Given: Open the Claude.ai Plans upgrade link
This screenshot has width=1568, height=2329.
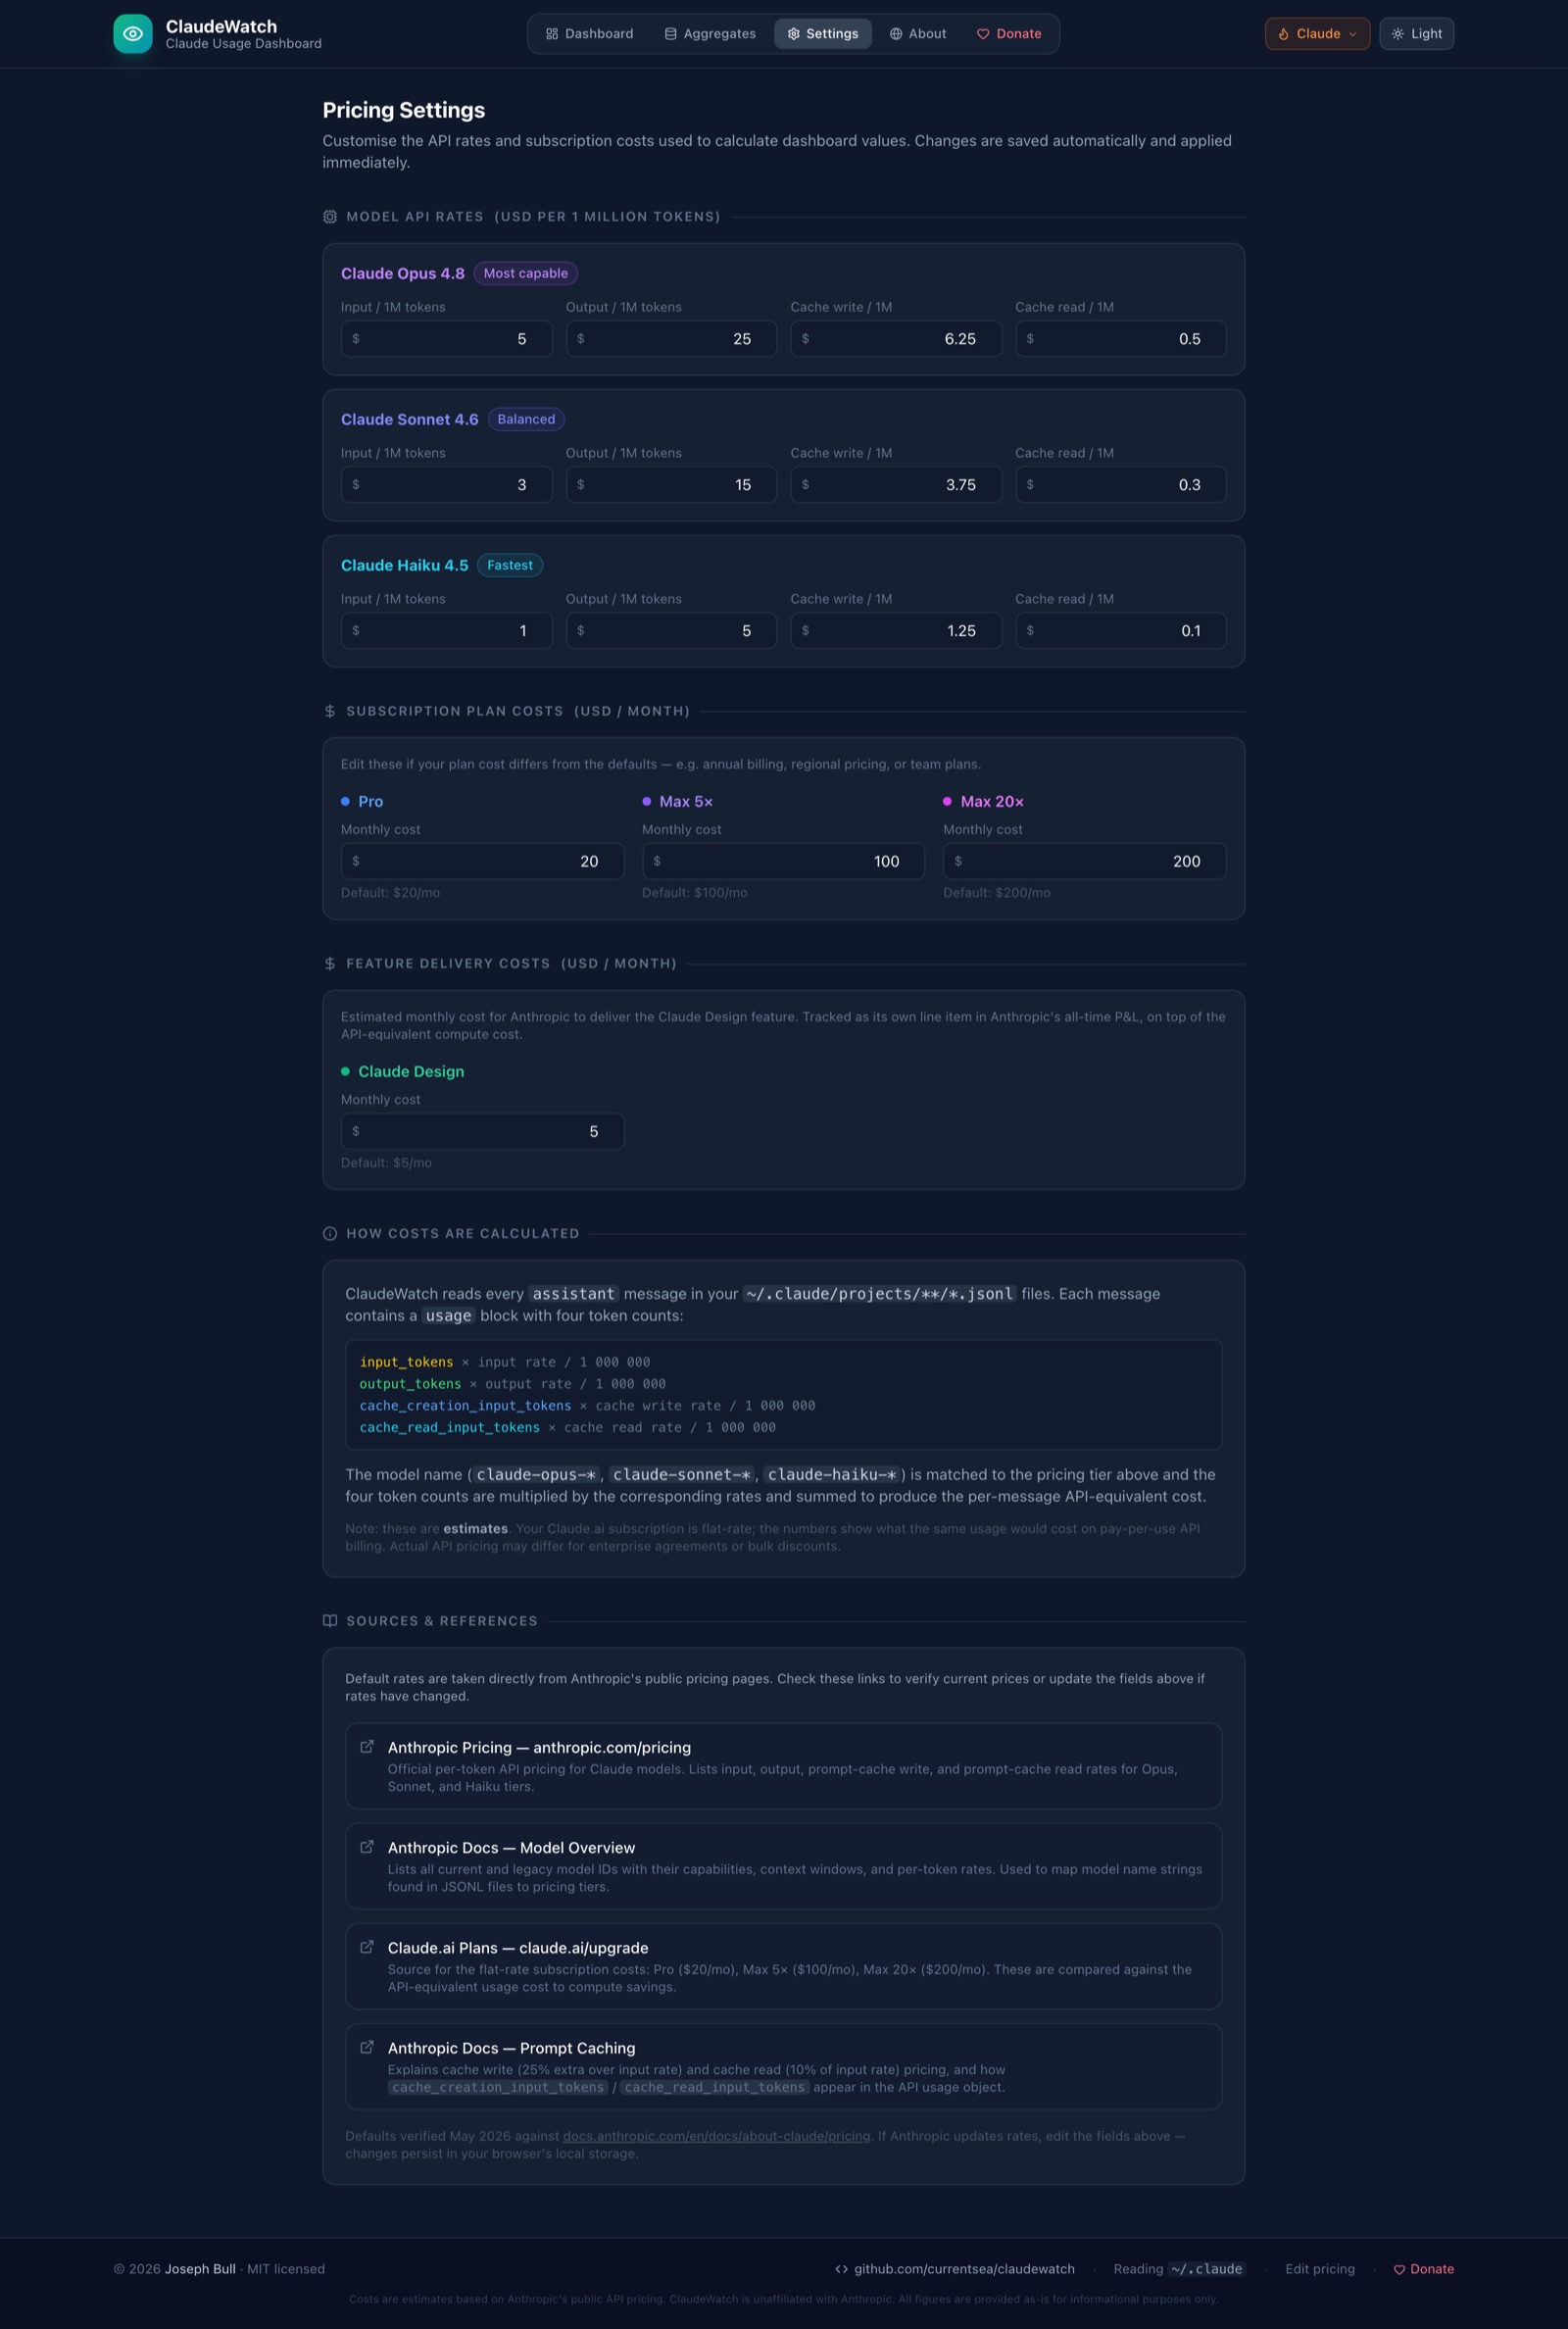Looking at the screenshot, I should click(783, 1966).
